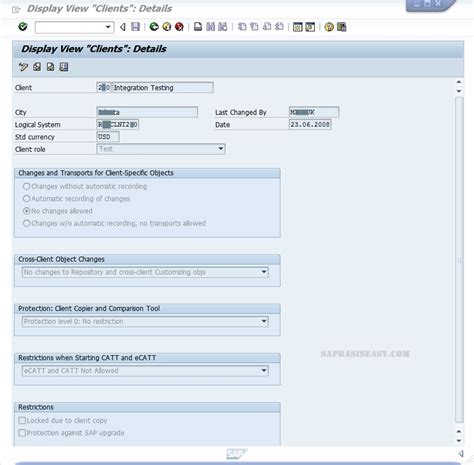
Task: Click the Date field 23.06.2008
Action: pos(310,125)
